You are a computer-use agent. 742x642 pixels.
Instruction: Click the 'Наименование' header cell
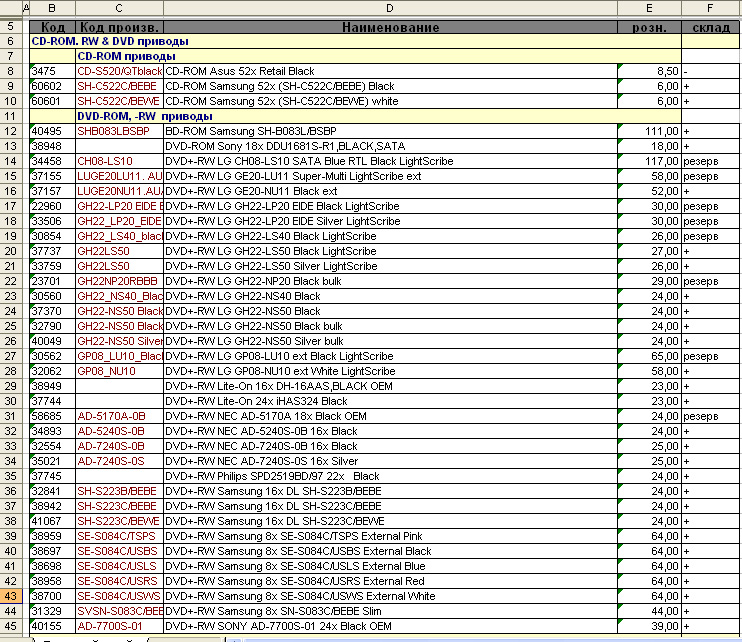390,27
